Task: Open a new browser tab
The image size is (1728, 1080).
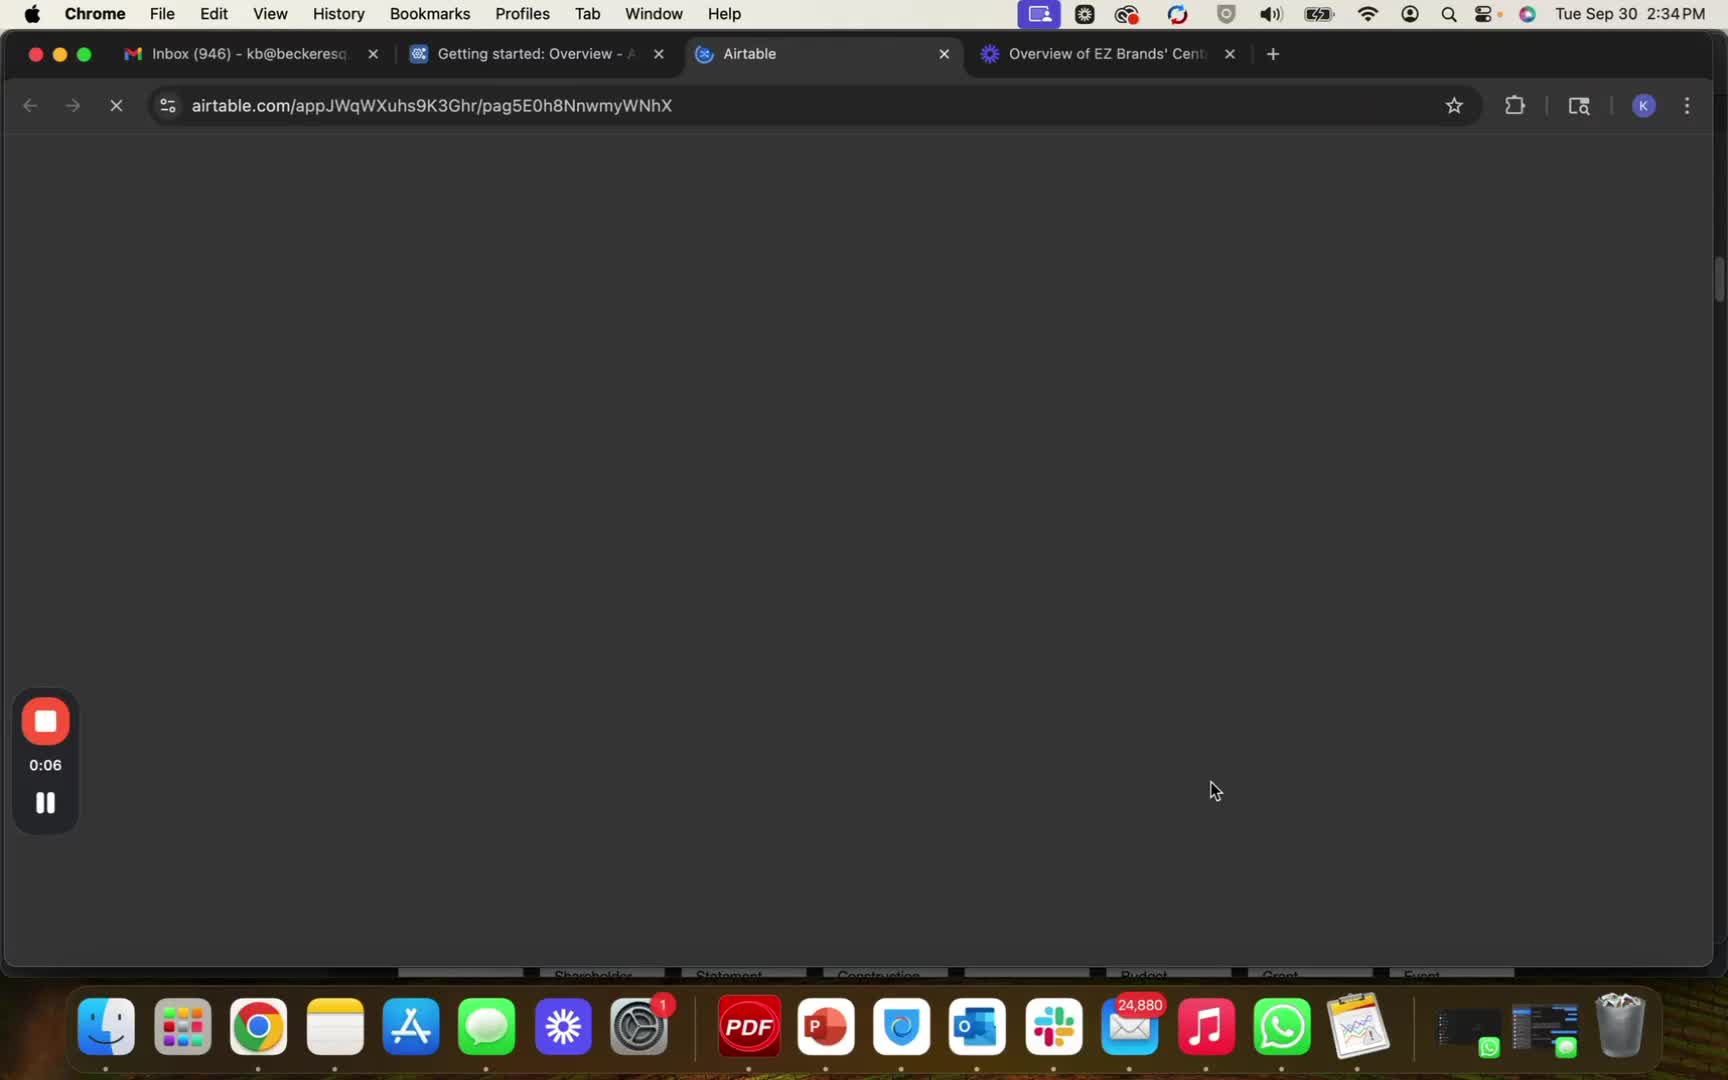Action: pyautogui.click(x=1272, y=54)
